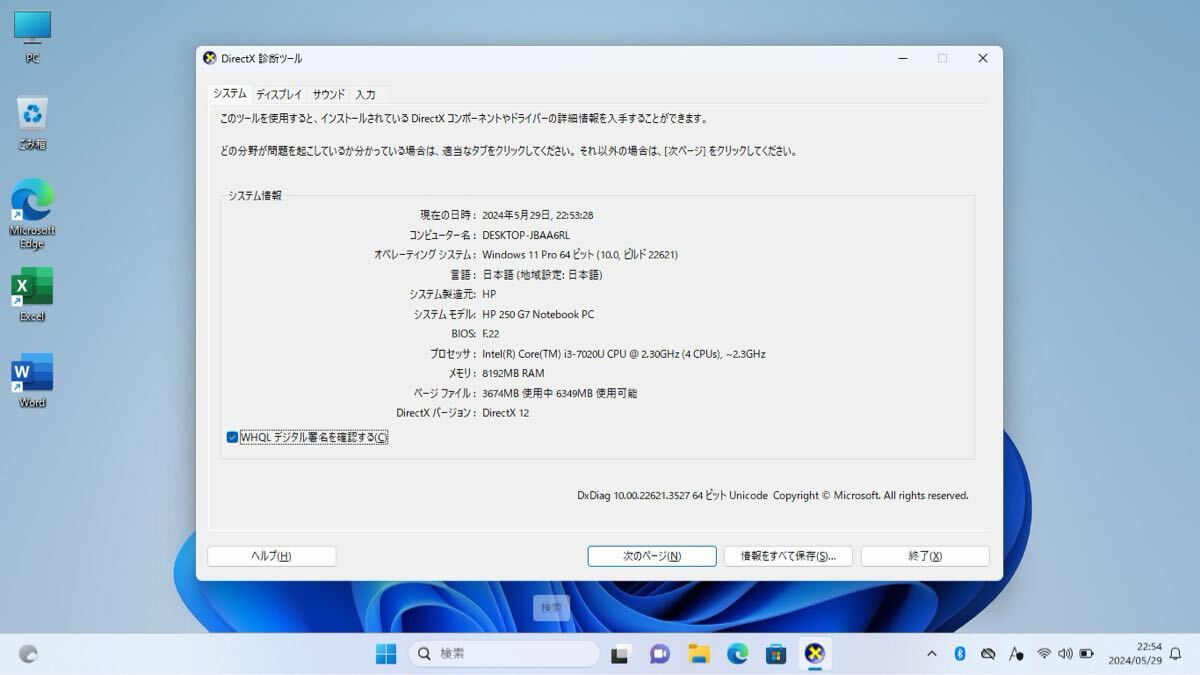Switch to the 入力 tab
This screenshot has width=1200, height=675.
tap(366, 94)
